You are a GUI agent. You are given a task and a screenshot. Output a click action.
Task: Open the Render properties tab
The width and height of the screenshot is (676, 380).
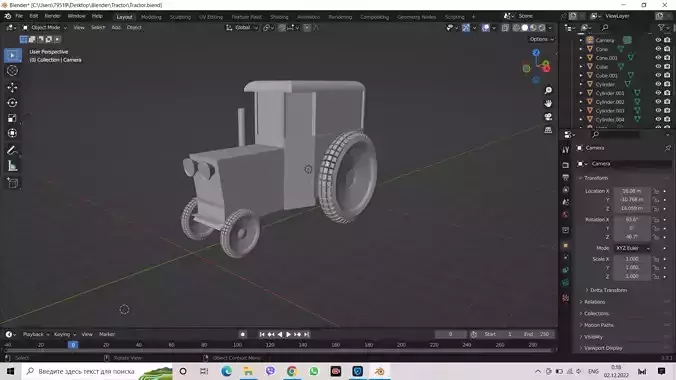(566, 165)
